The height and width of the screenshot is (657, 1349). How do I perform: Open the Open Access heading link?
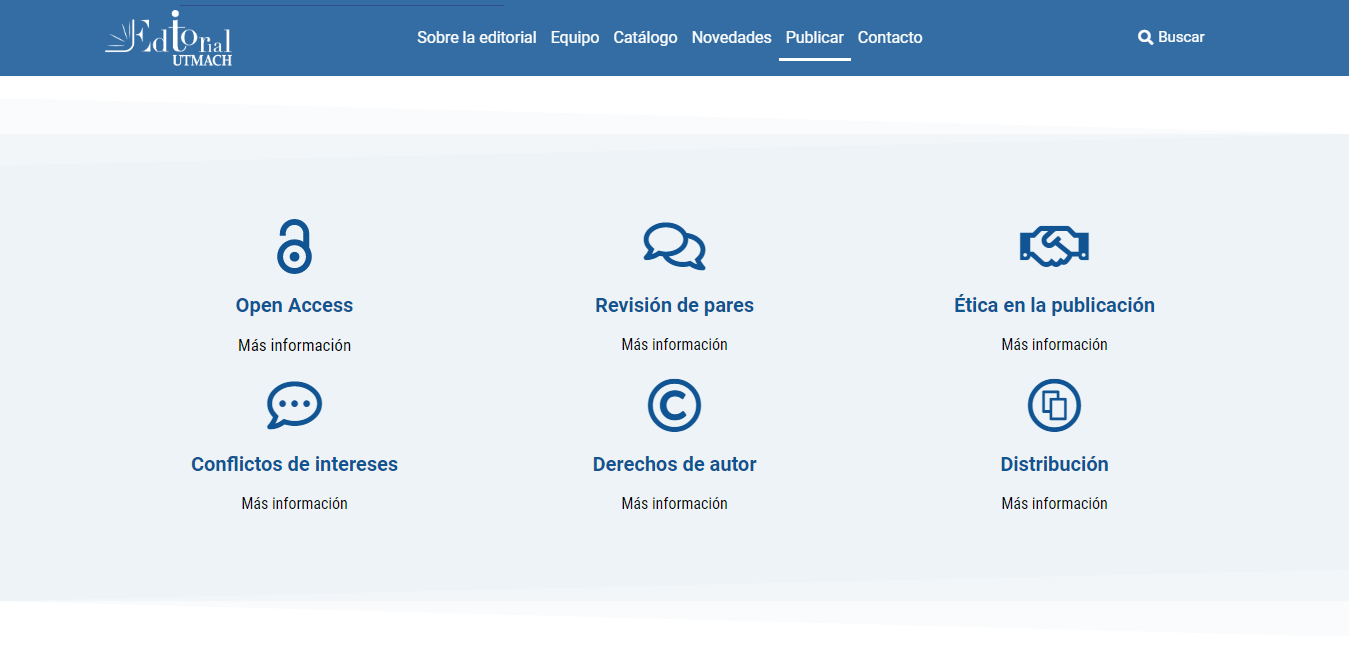(x=294, y=305)
